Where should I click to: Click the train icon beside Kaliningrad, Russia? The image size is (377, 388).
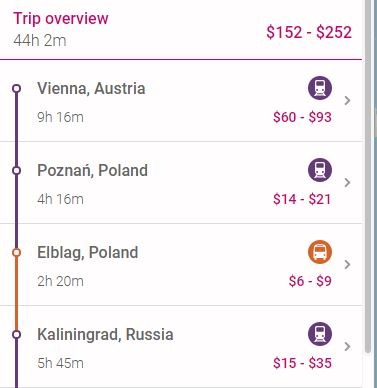(x=320, y=334)
